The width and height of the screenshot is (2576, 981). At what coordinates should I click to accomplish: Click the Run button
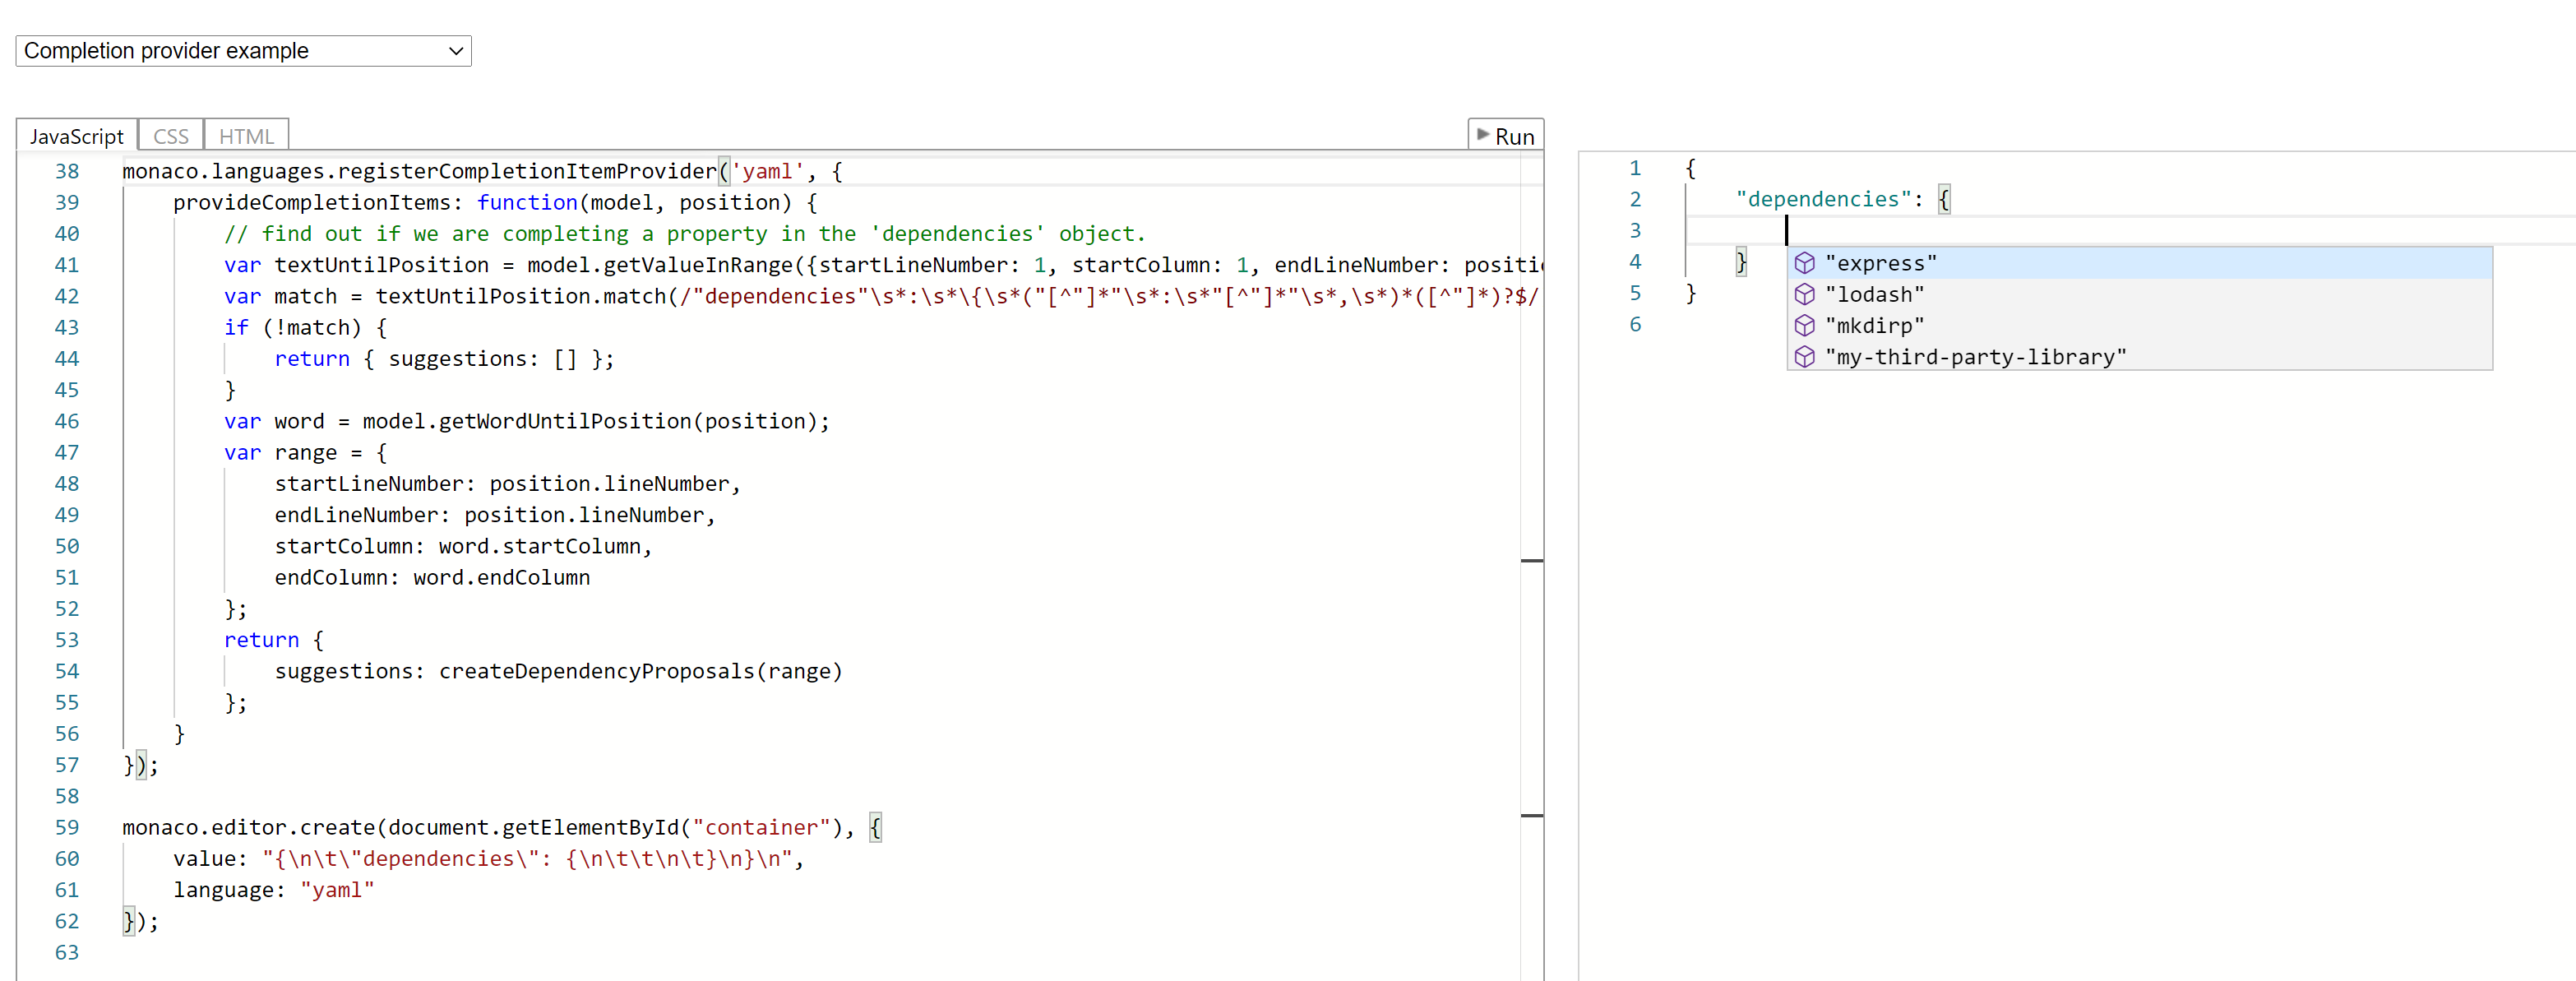tap(1505, 136)
